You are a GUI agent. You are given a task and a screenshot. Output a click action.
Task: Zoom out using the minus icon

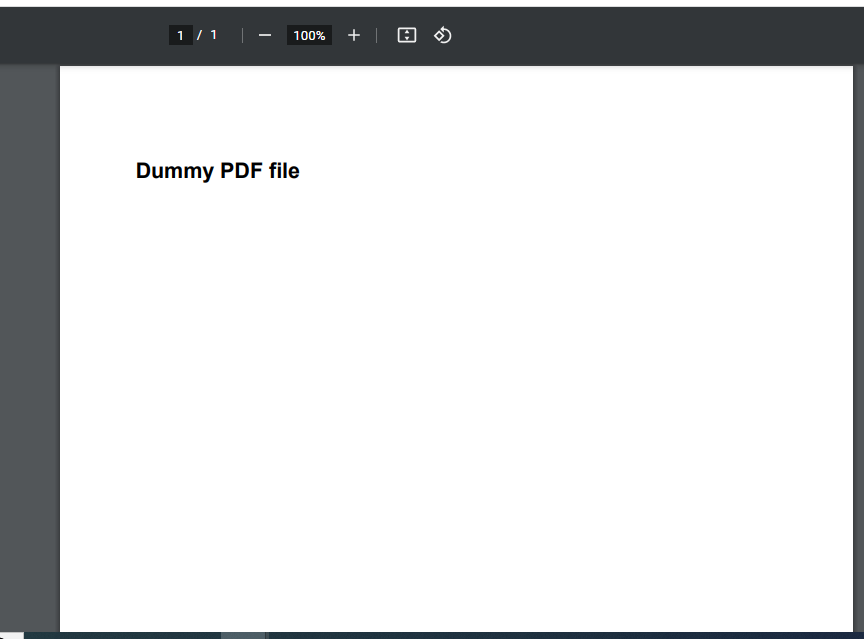point(265,35)
